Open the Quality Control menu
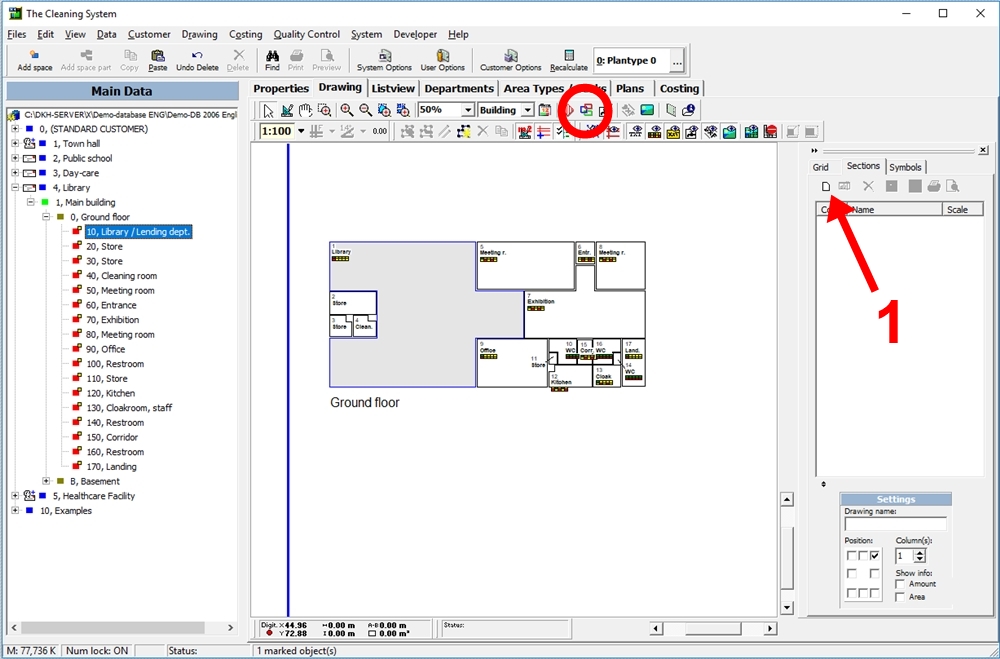The height and width of the screenshot is (659, 1000). 307,34
